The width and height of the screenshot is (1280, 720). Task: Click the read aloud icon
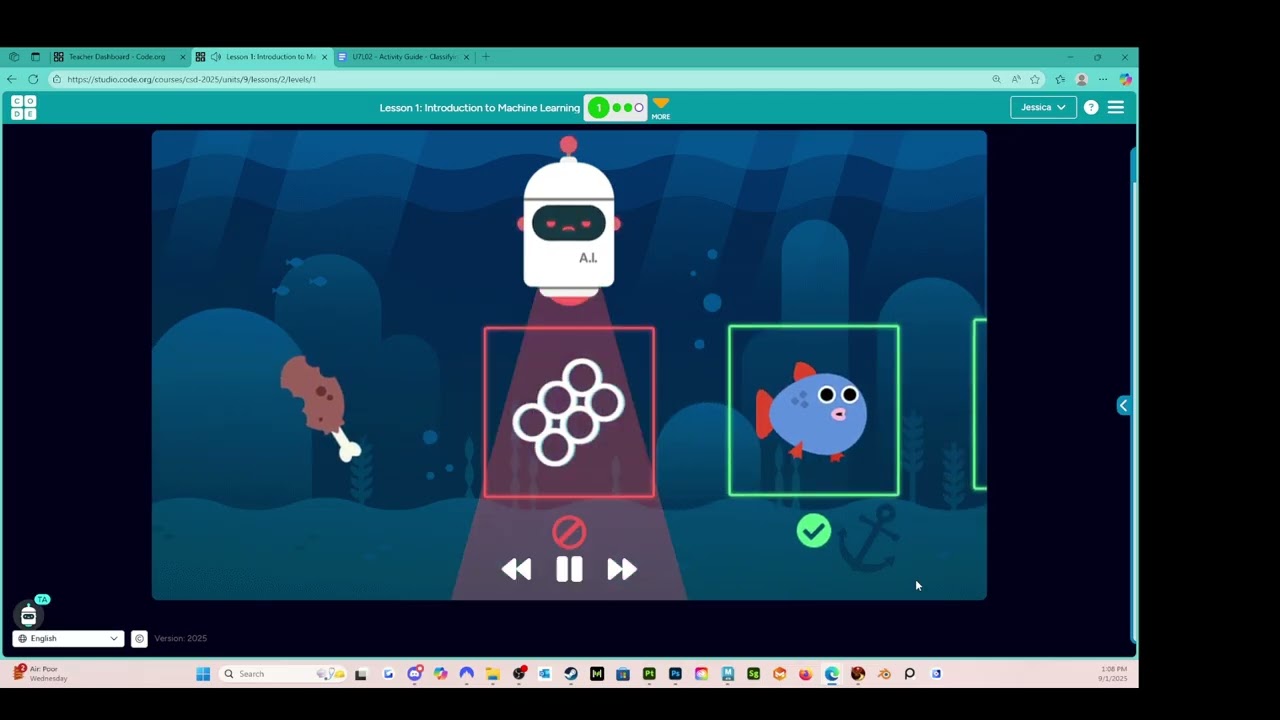click(1016, 79)
